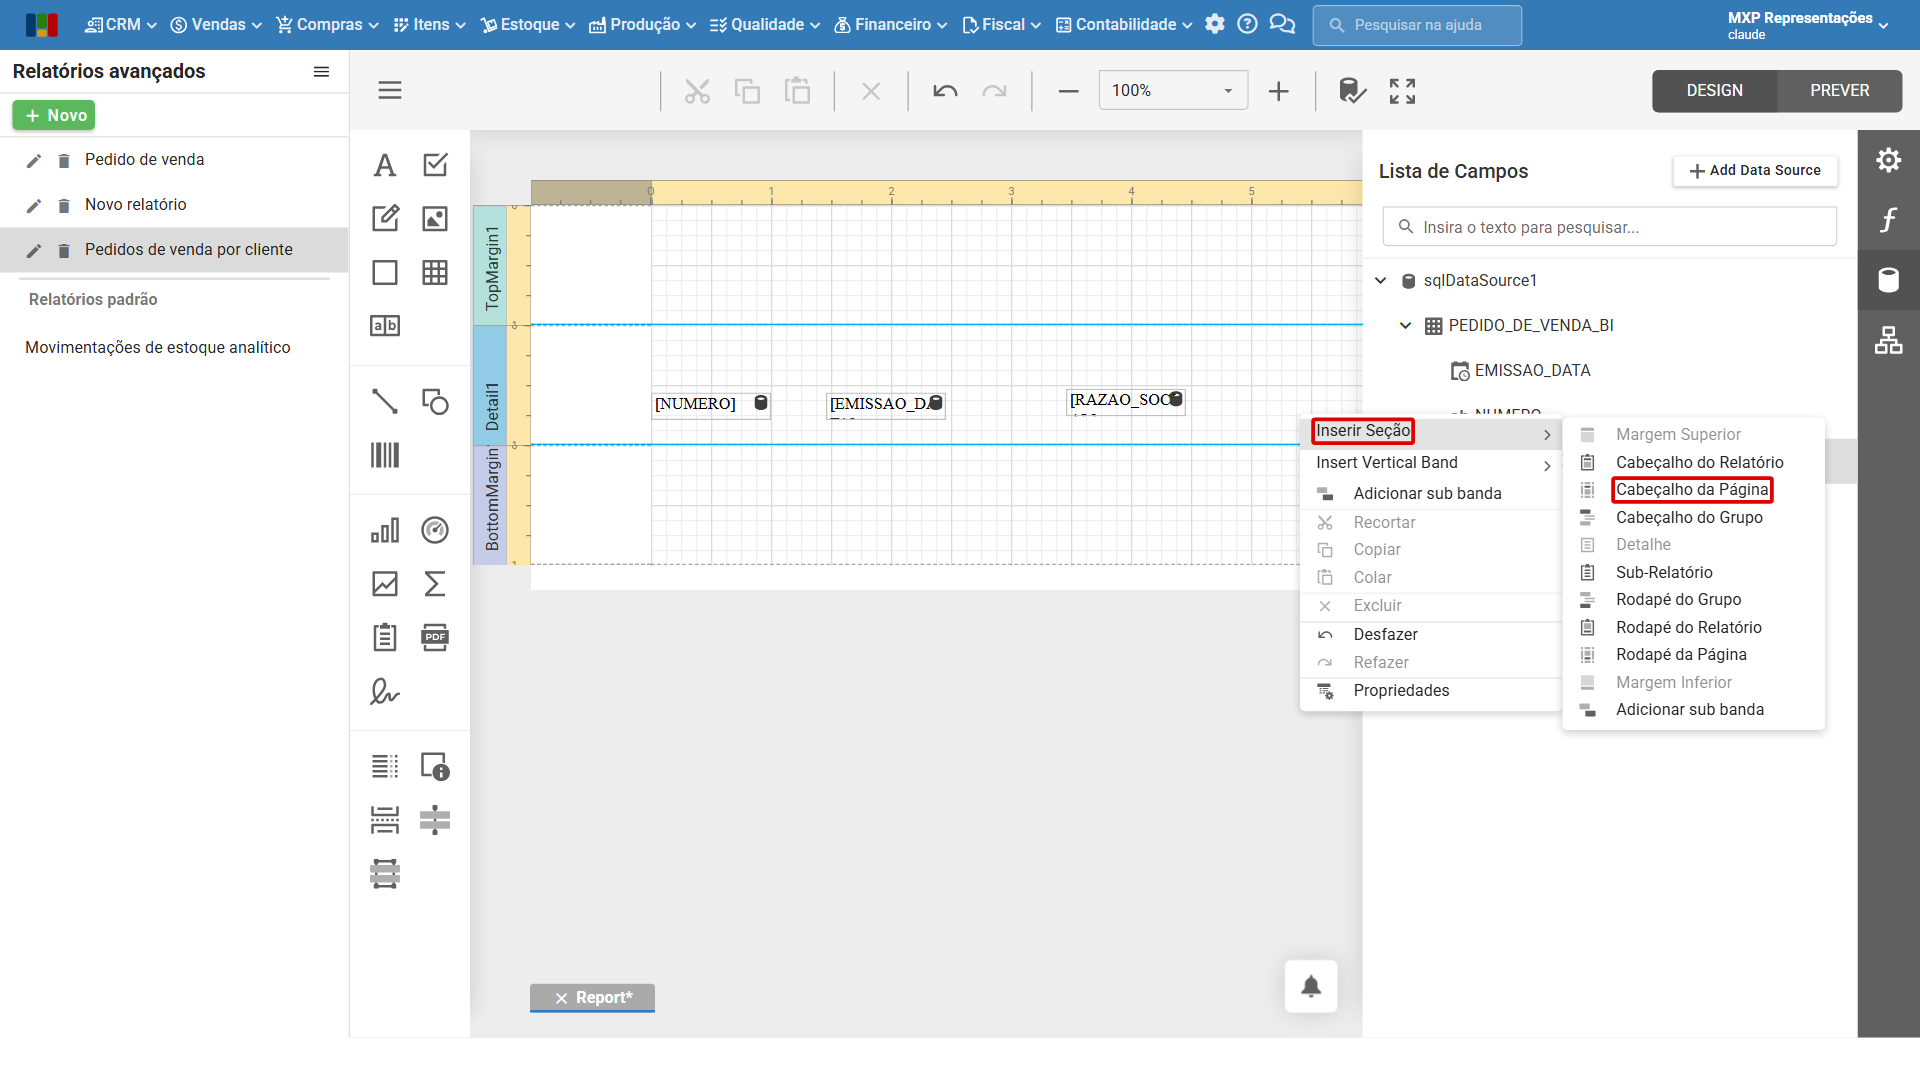Select the PDF Content tool
The width and height of the screenshot is (1920, 1080).
(x=435, y=637)
